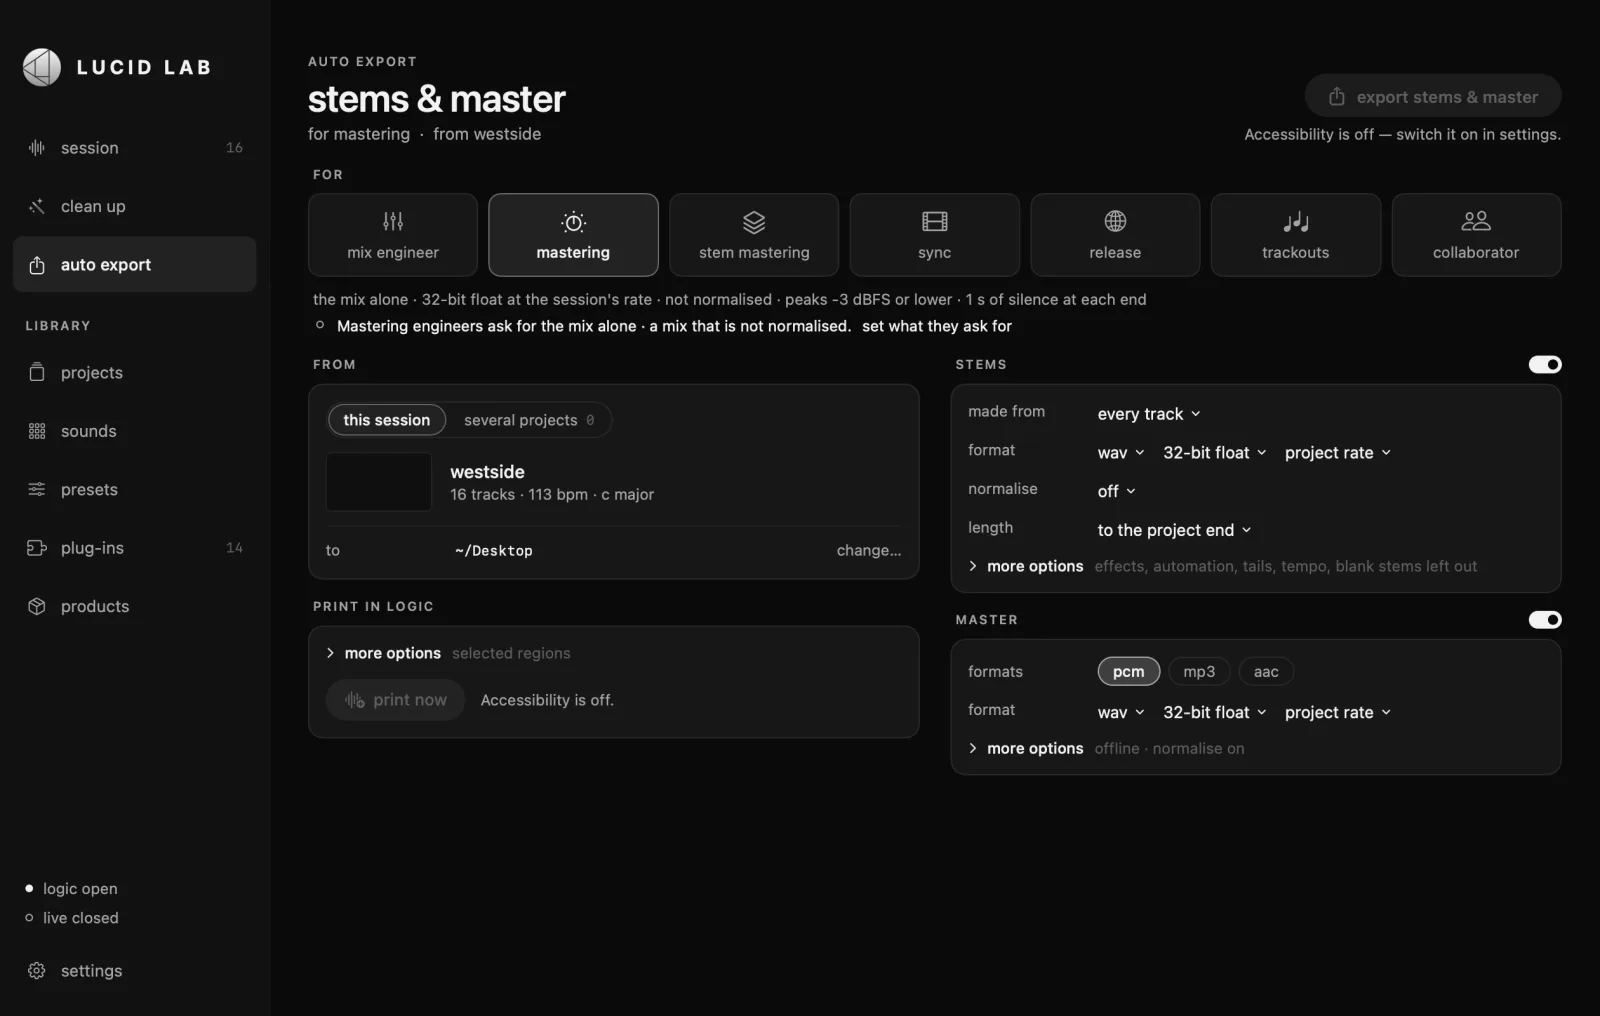1600x1016 pixels.
Task: Expand stems more options section
Action: click(1026, 566)
